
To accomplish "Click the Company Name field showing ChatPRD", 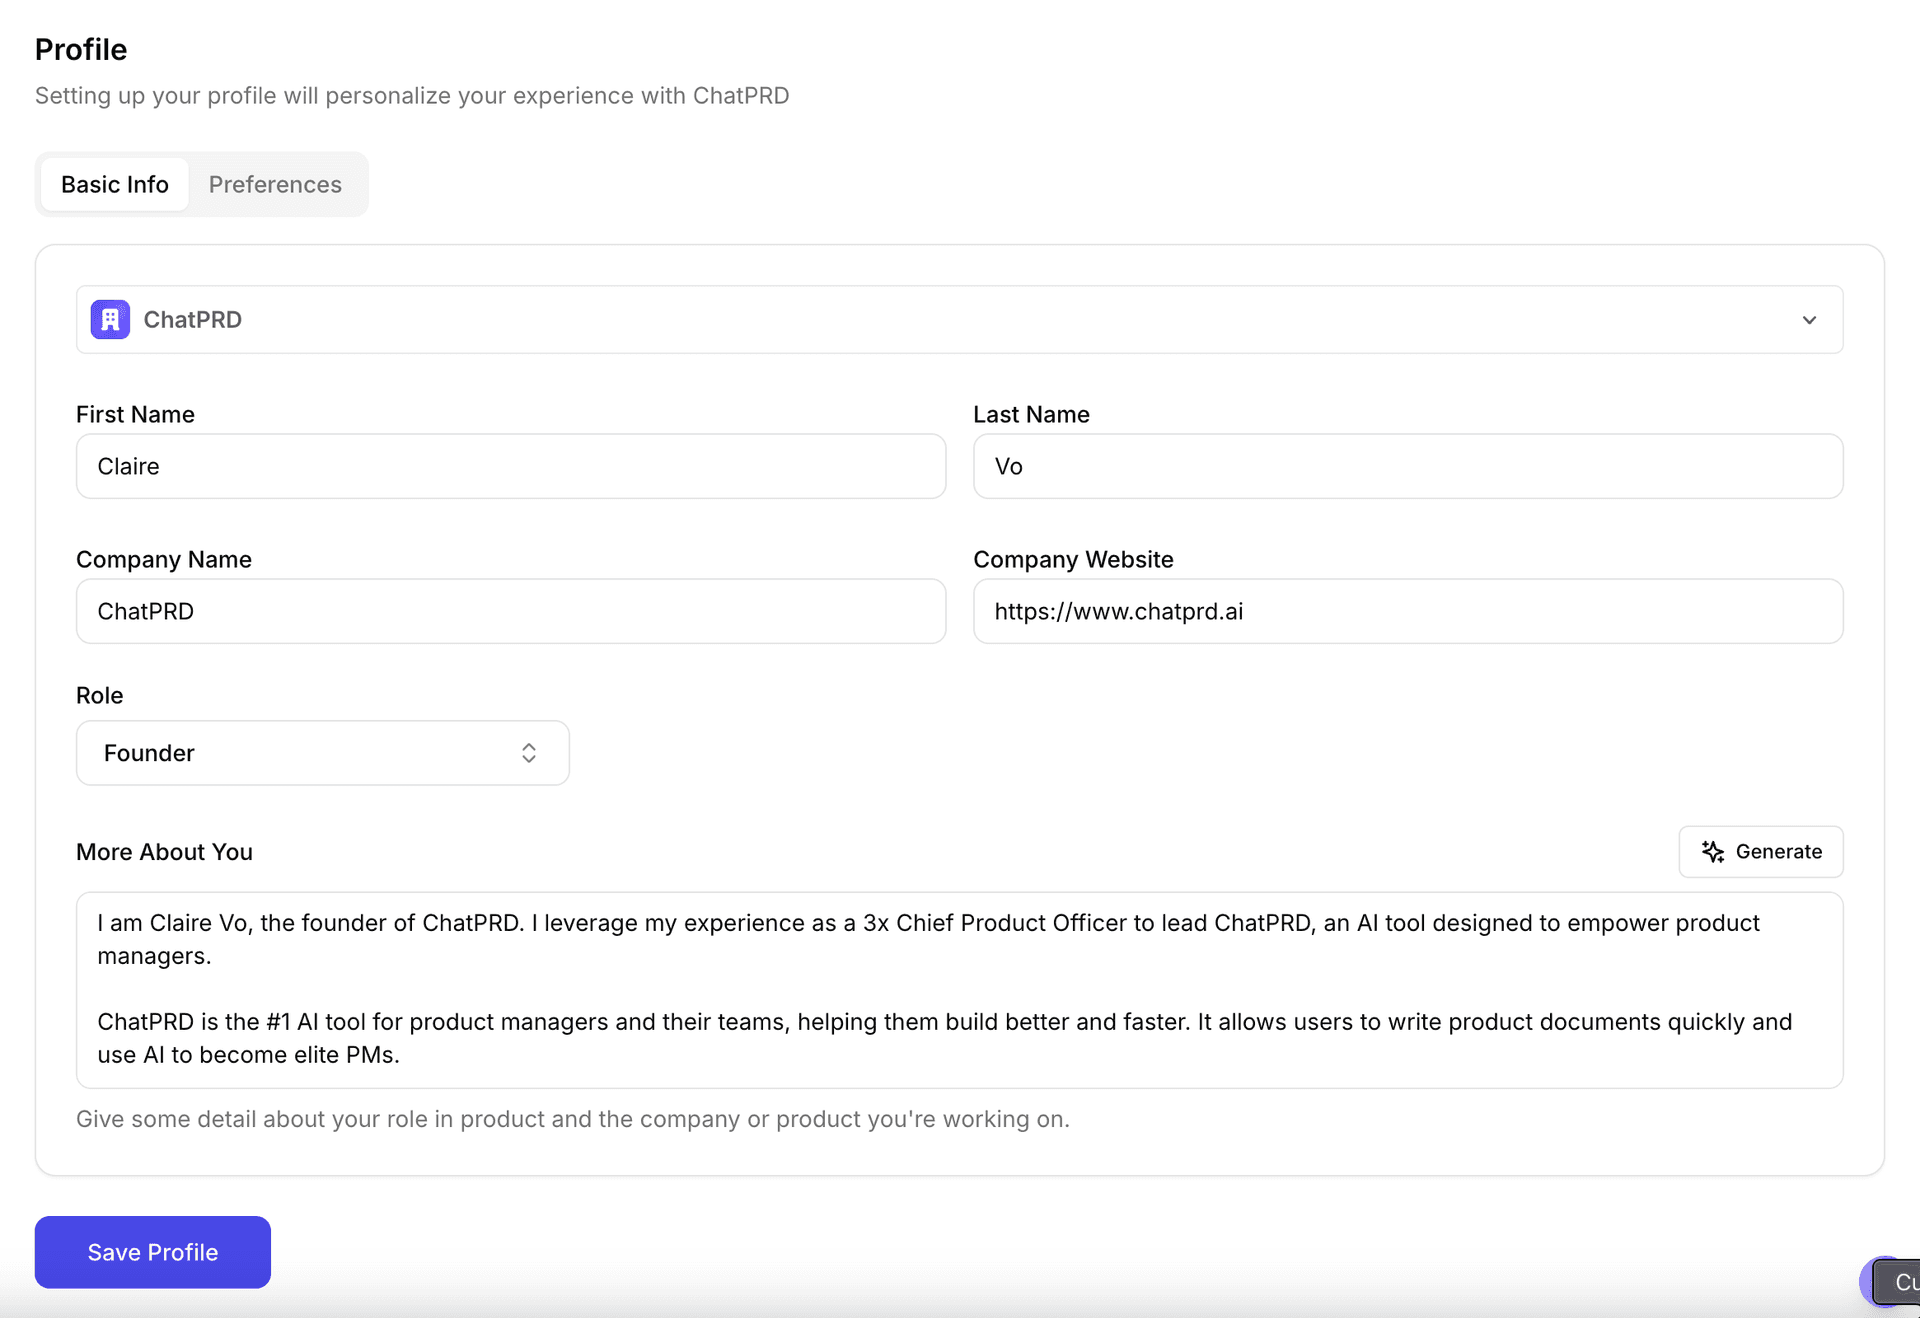I will tap(510, 611).
